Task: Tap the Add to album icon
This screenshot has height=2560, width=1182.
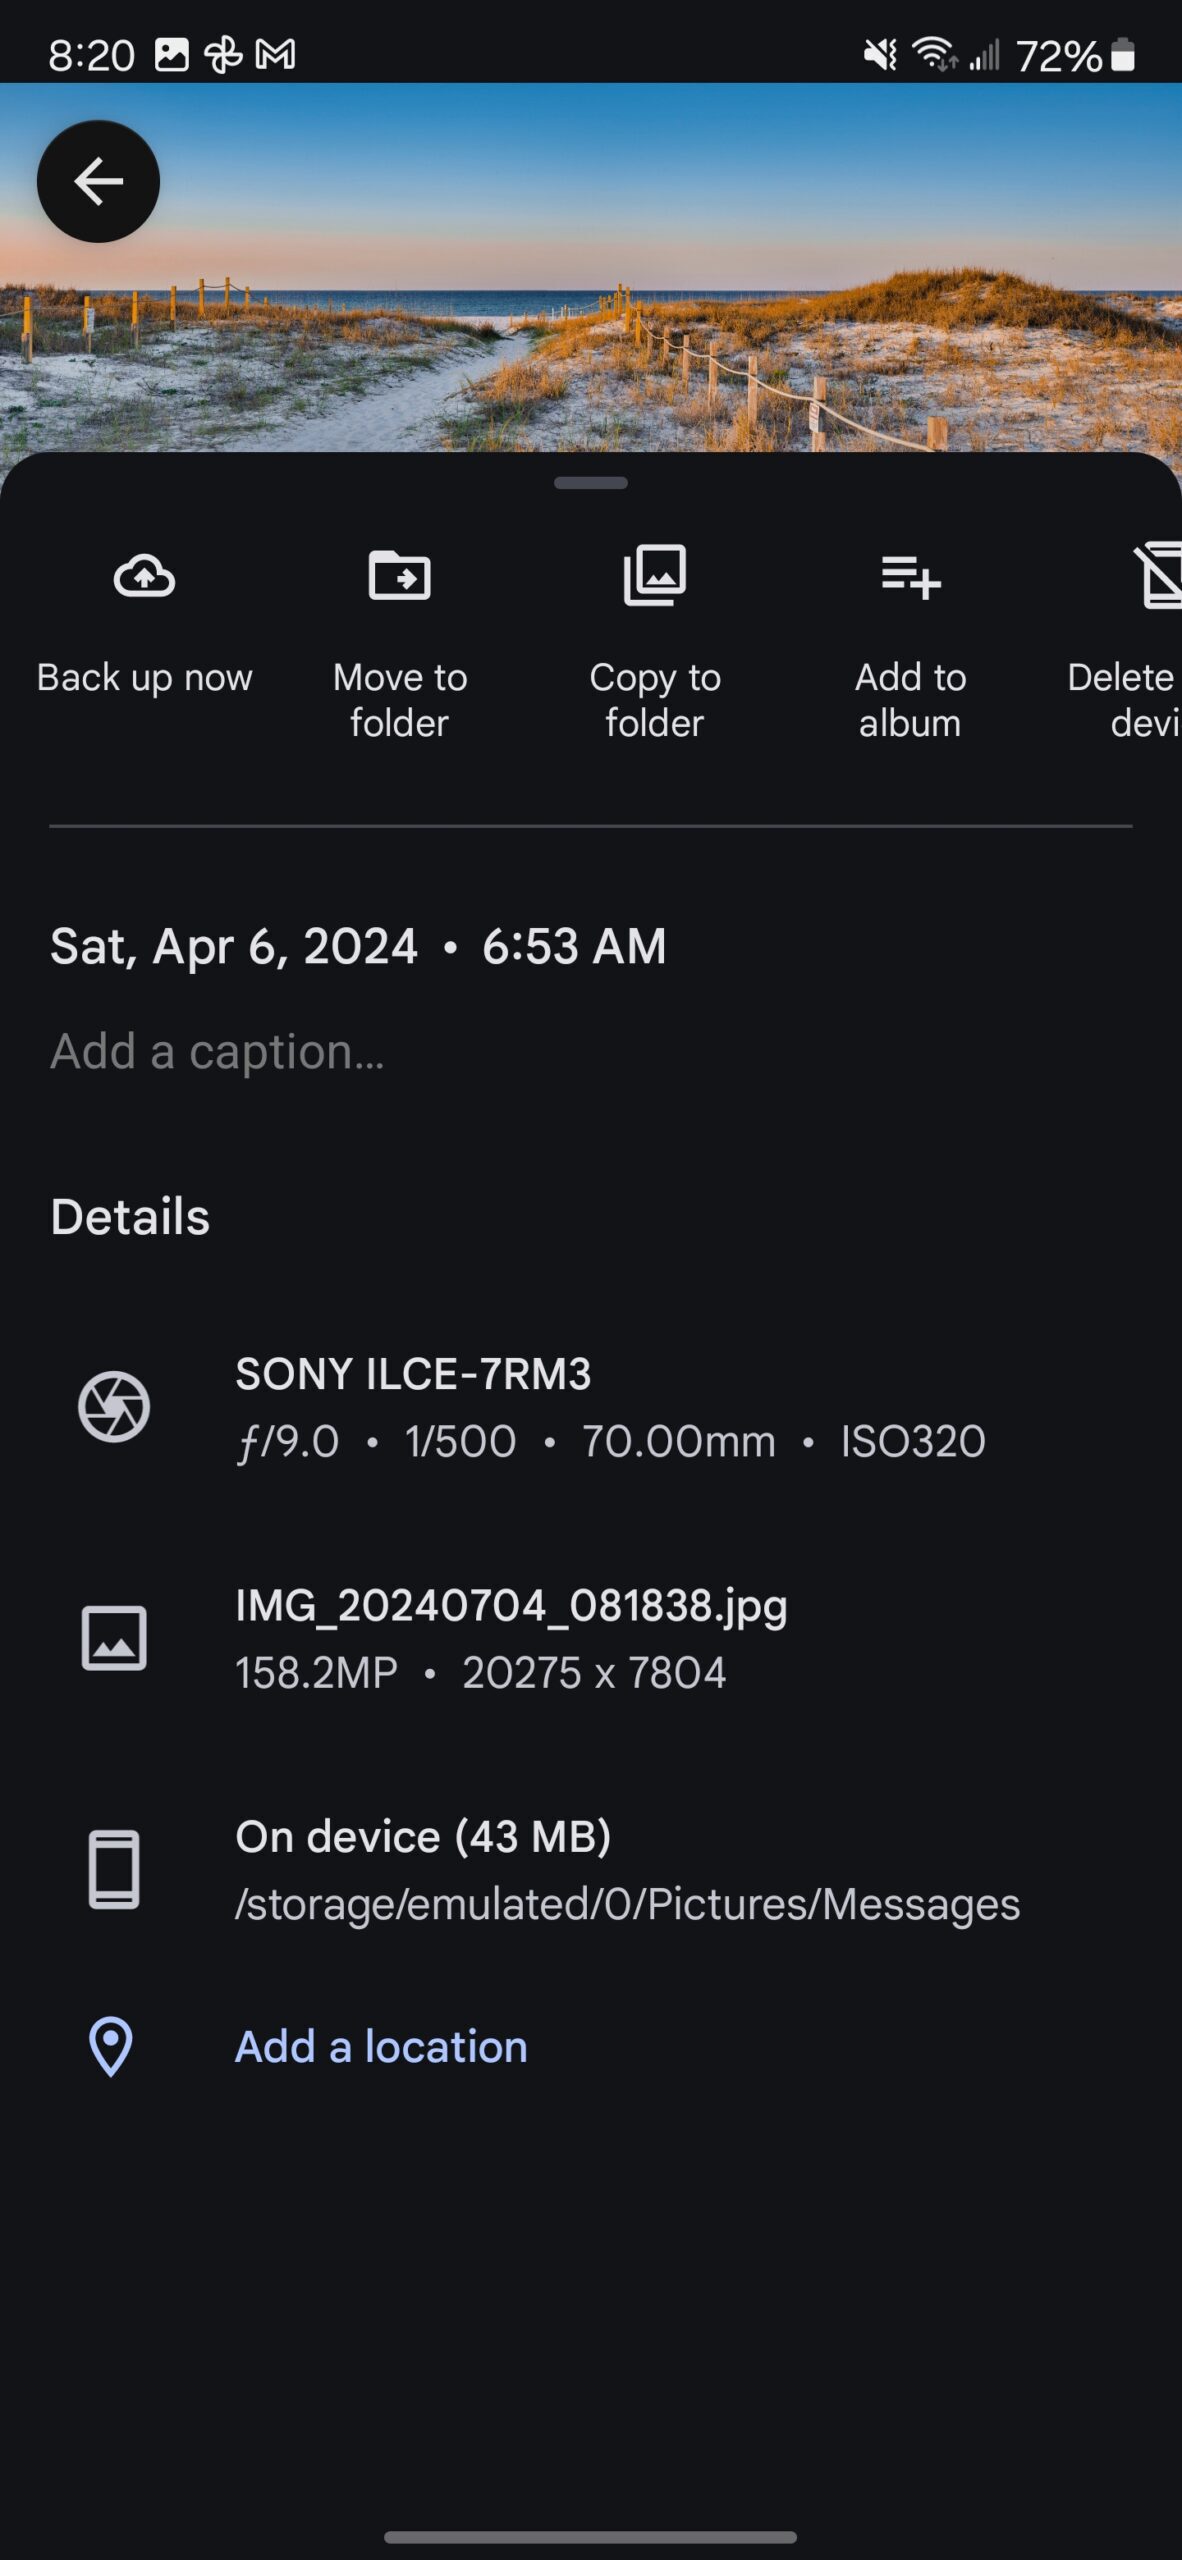Action: coord(910,576)
